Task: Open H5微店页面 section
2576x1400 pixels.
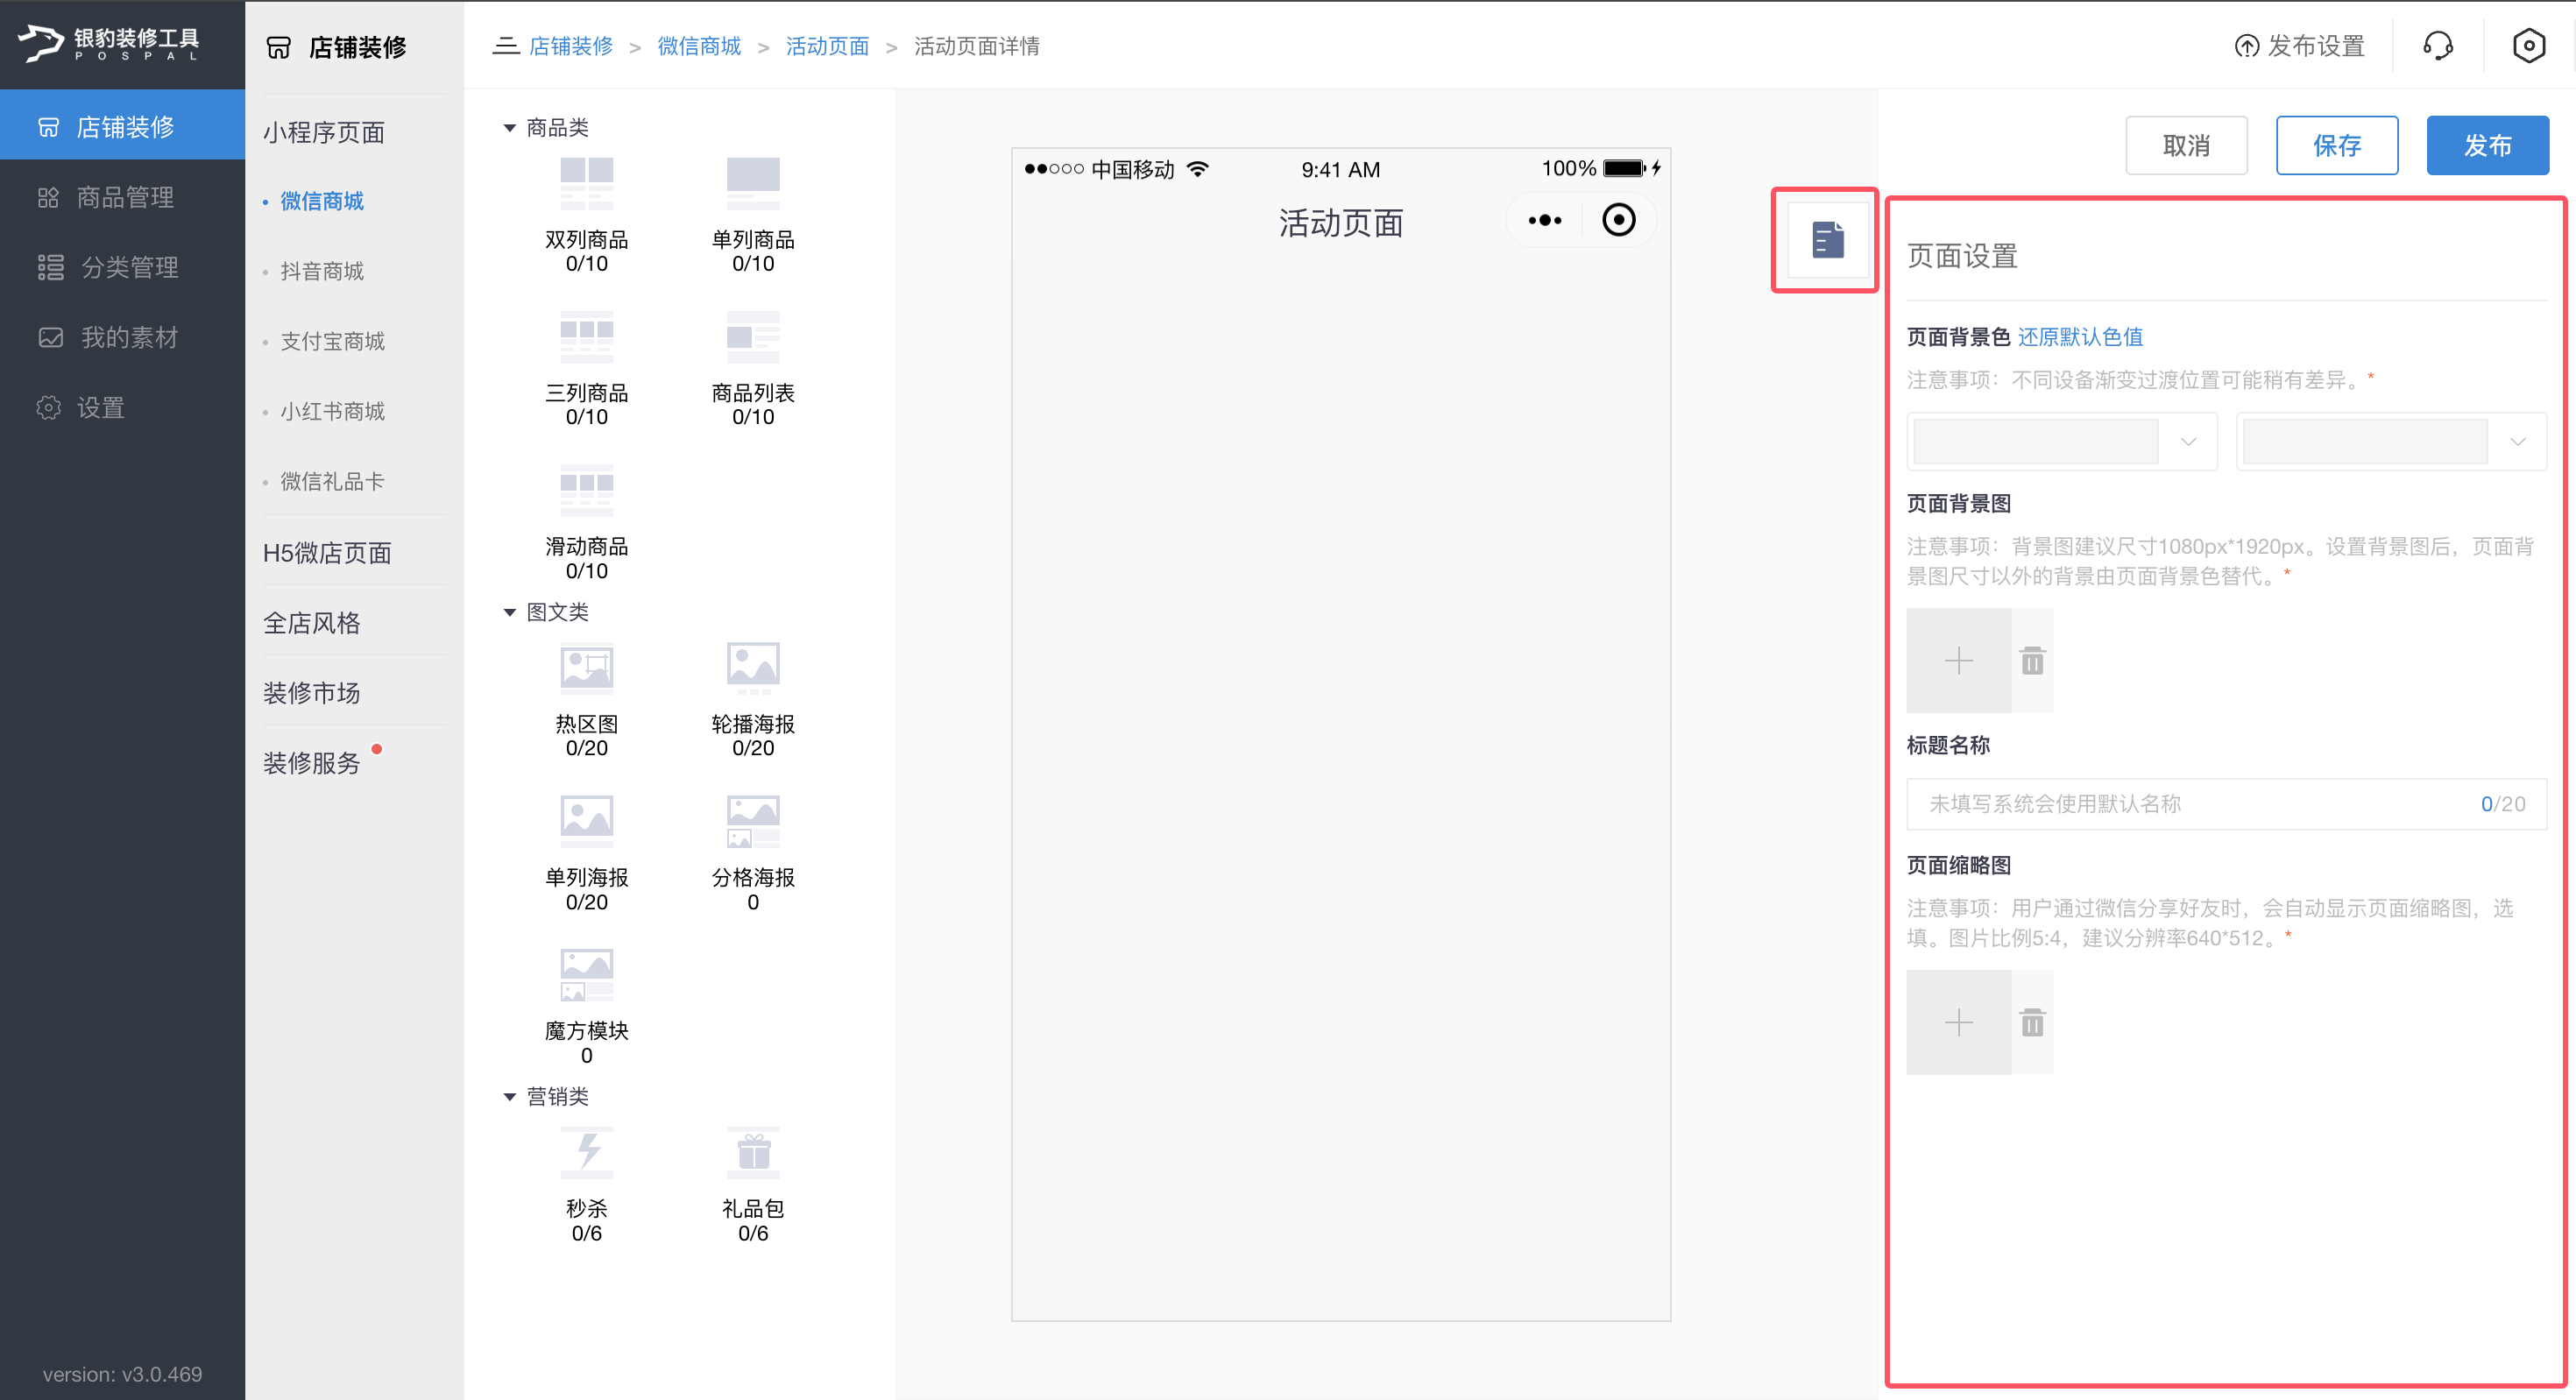Action: click(327, 553)
